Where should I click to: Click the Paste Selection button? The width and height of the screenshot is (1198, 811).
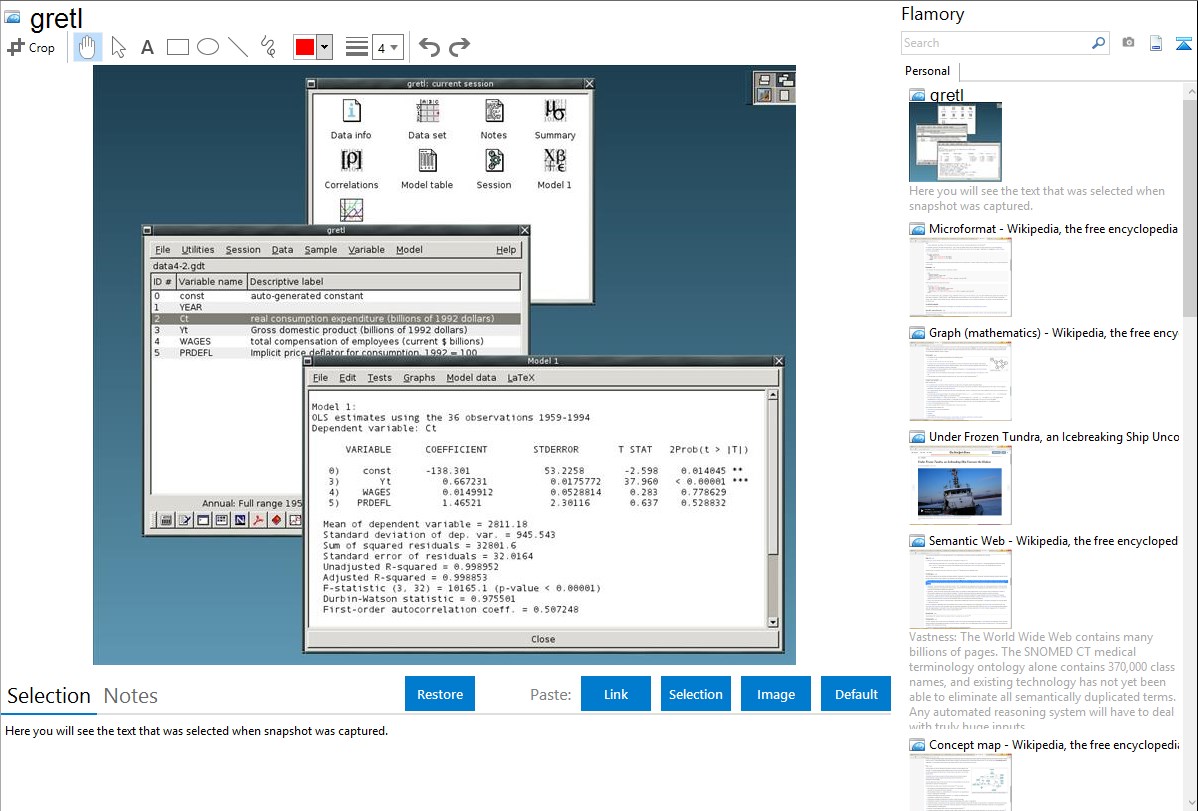pyautogui.click(x=695, y=694)
